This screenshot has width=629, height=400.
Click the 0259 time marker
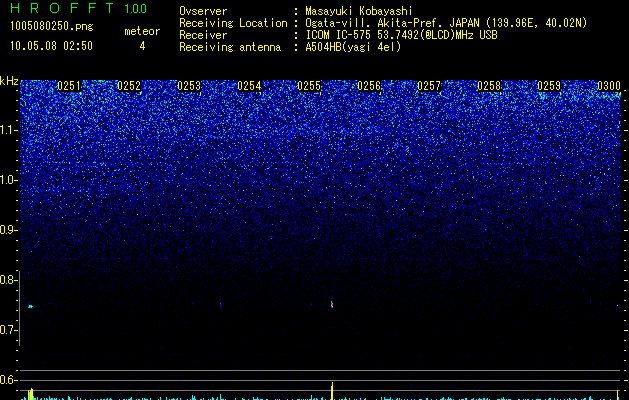coord(549,86)
